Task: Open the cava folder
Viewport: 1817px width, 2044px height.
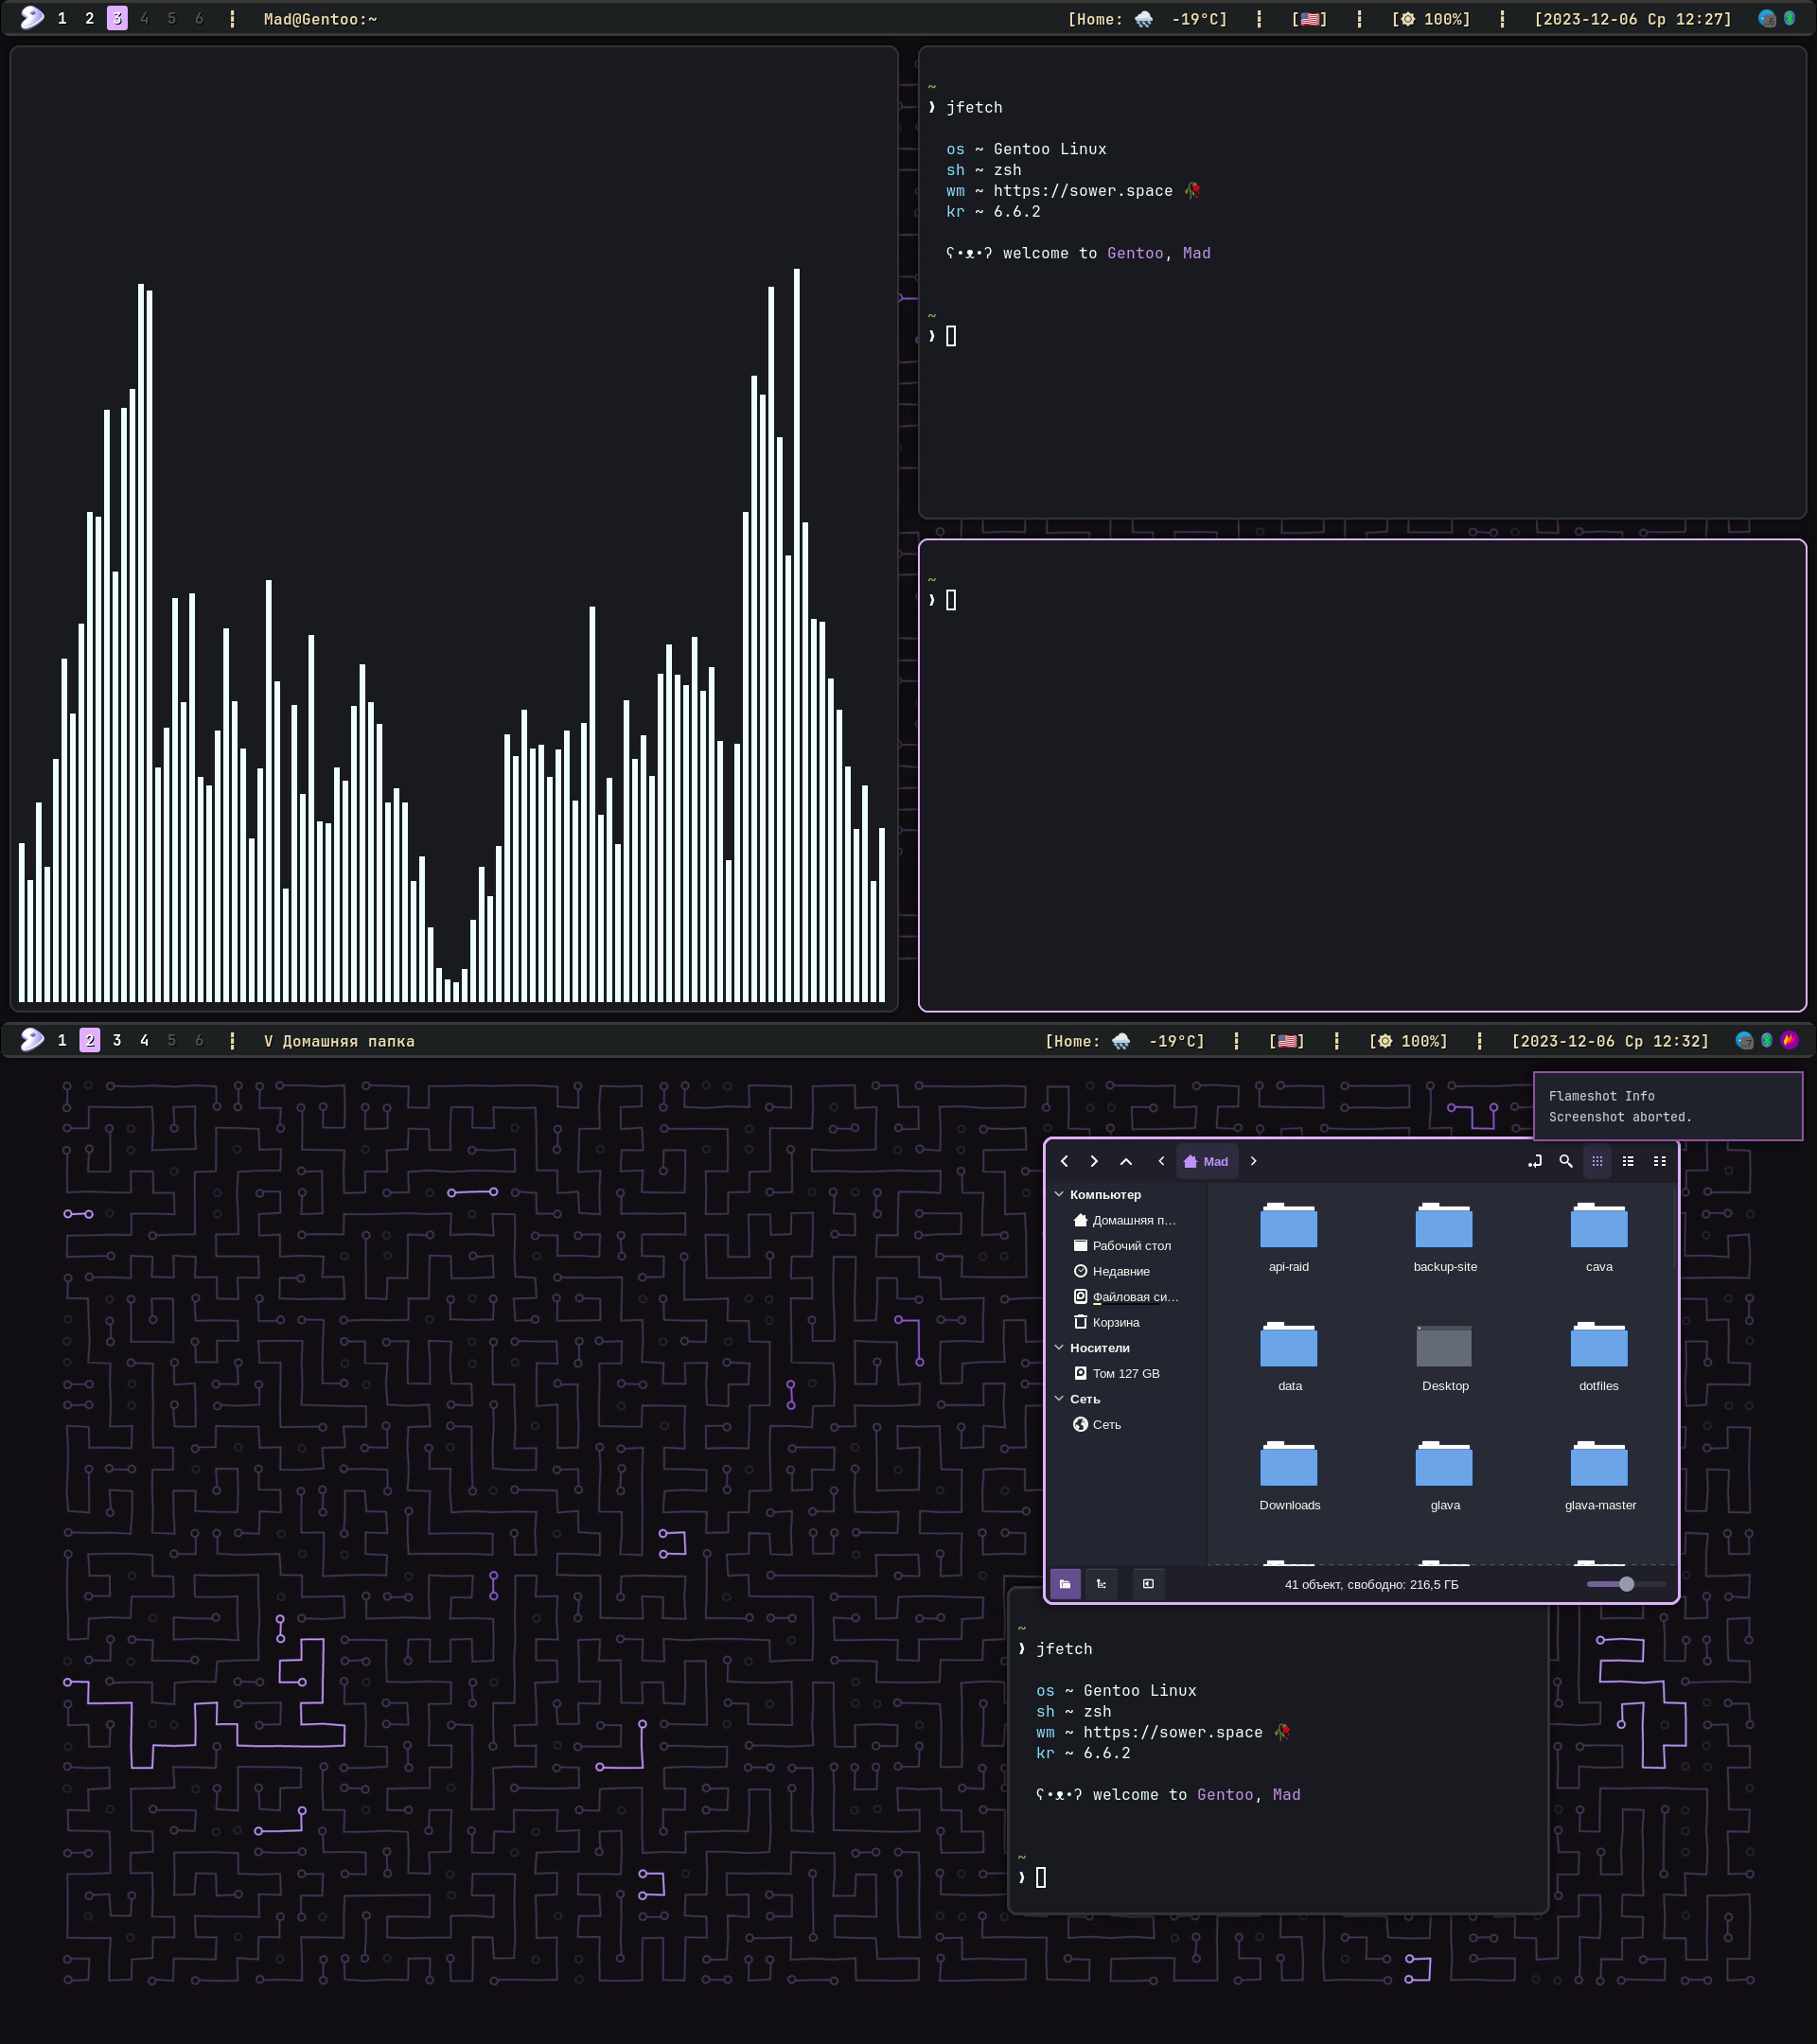Action: 1599,1238
